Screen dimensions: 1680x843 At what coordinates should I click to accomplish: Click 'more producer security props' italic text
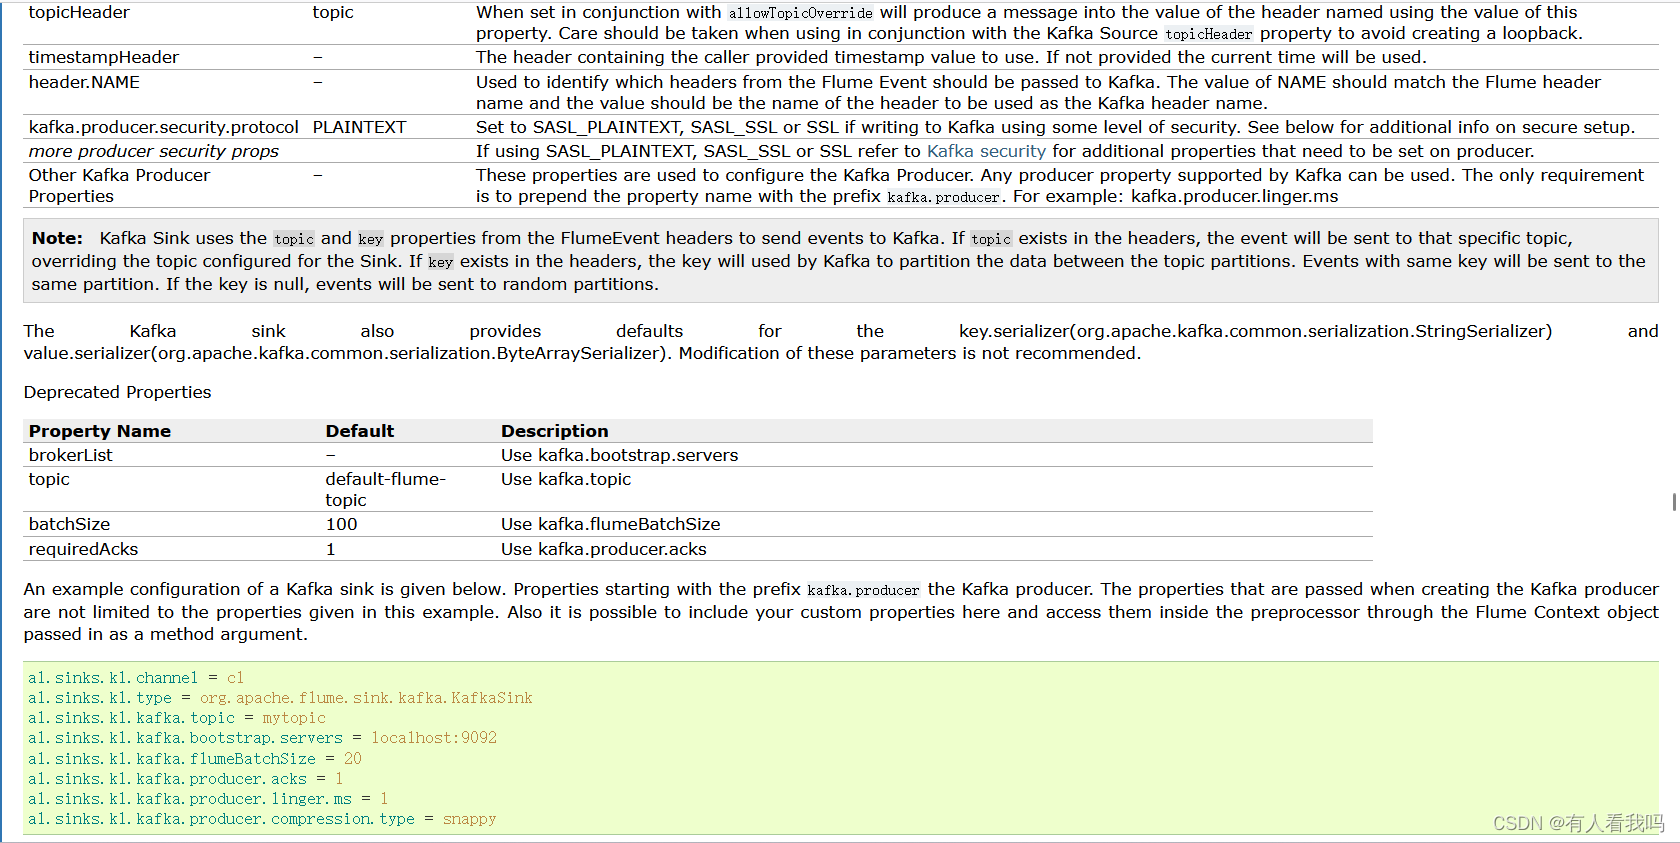click(154, 151)
